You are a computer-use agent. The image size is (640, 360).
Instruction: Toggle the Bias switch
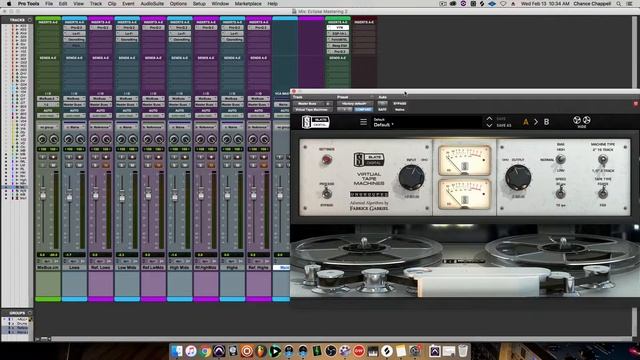tap(561, 159)
